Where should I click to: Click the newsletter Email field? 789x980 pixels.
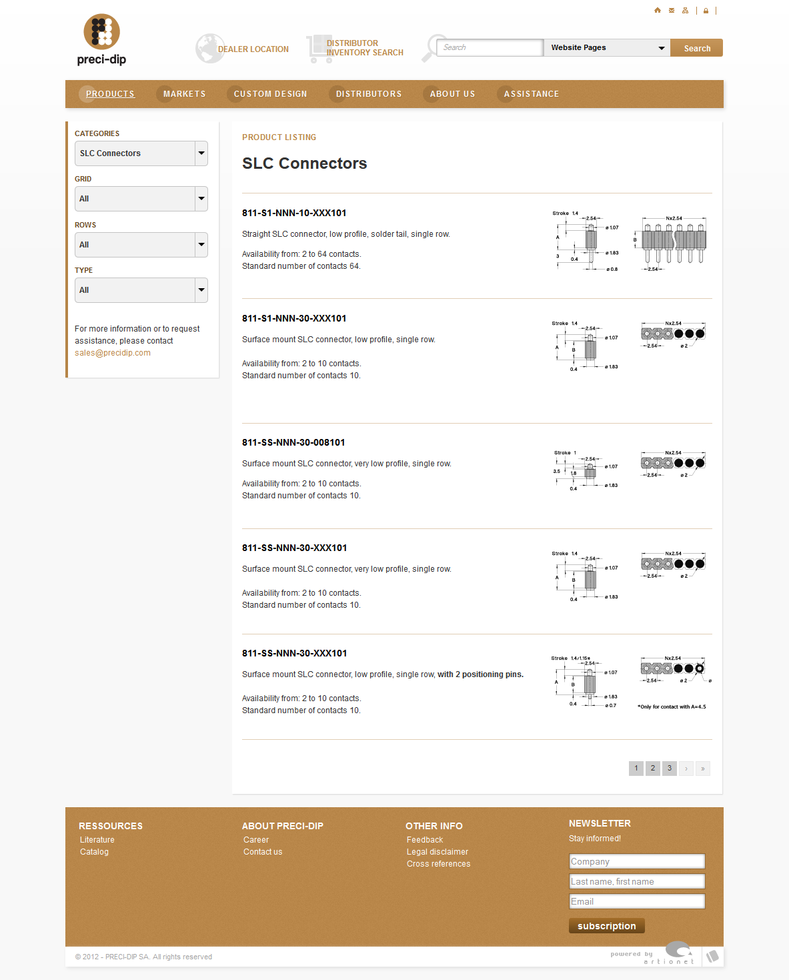[x=637, y=901]
